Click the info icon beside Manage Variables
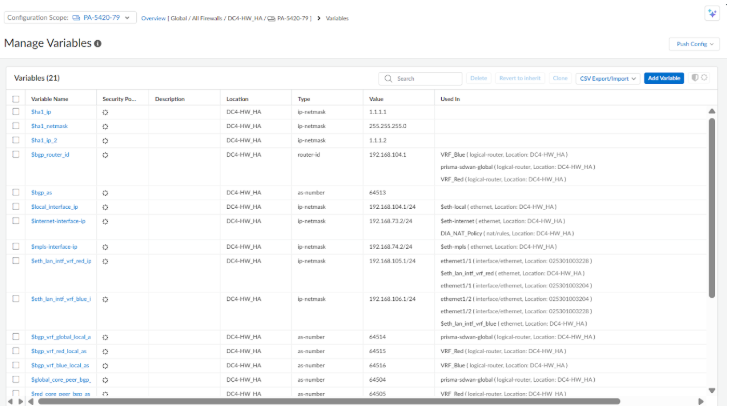 98,44
